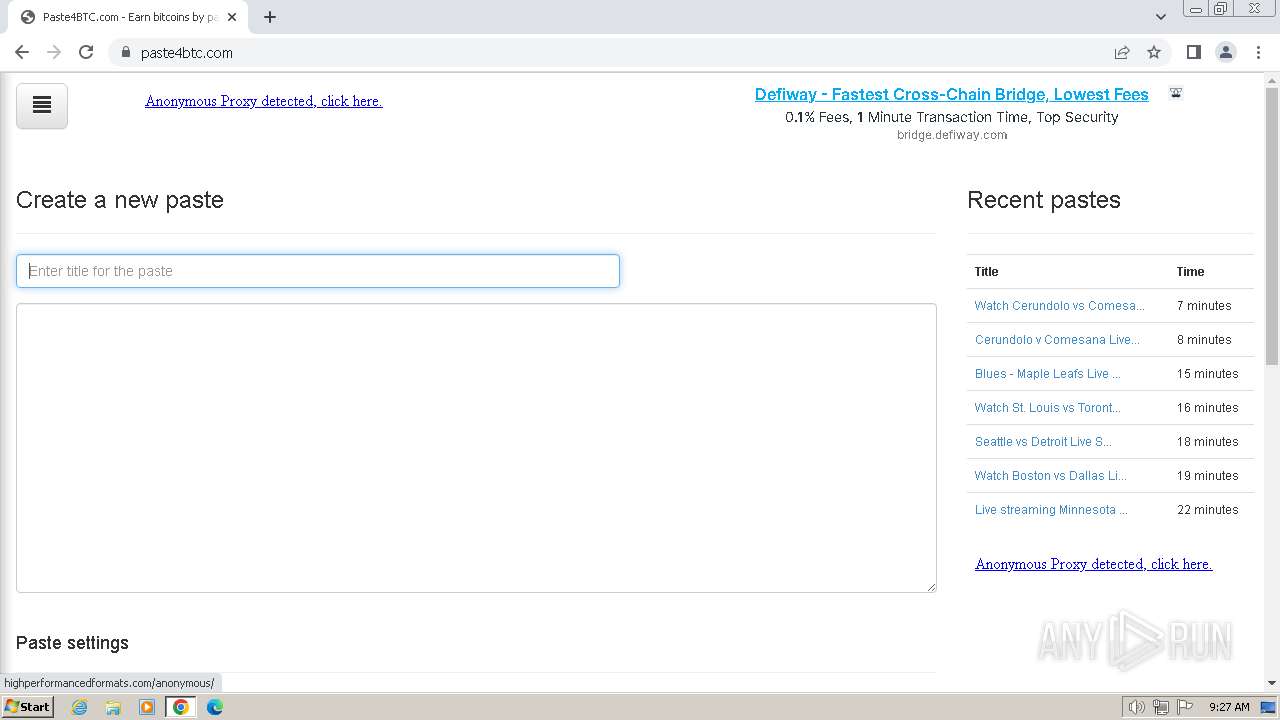Open 'Seattle vs Detroit Live S...' paste
Image resolution: width=1280 pixels, height=720 pixels.
coord(1043,442)
